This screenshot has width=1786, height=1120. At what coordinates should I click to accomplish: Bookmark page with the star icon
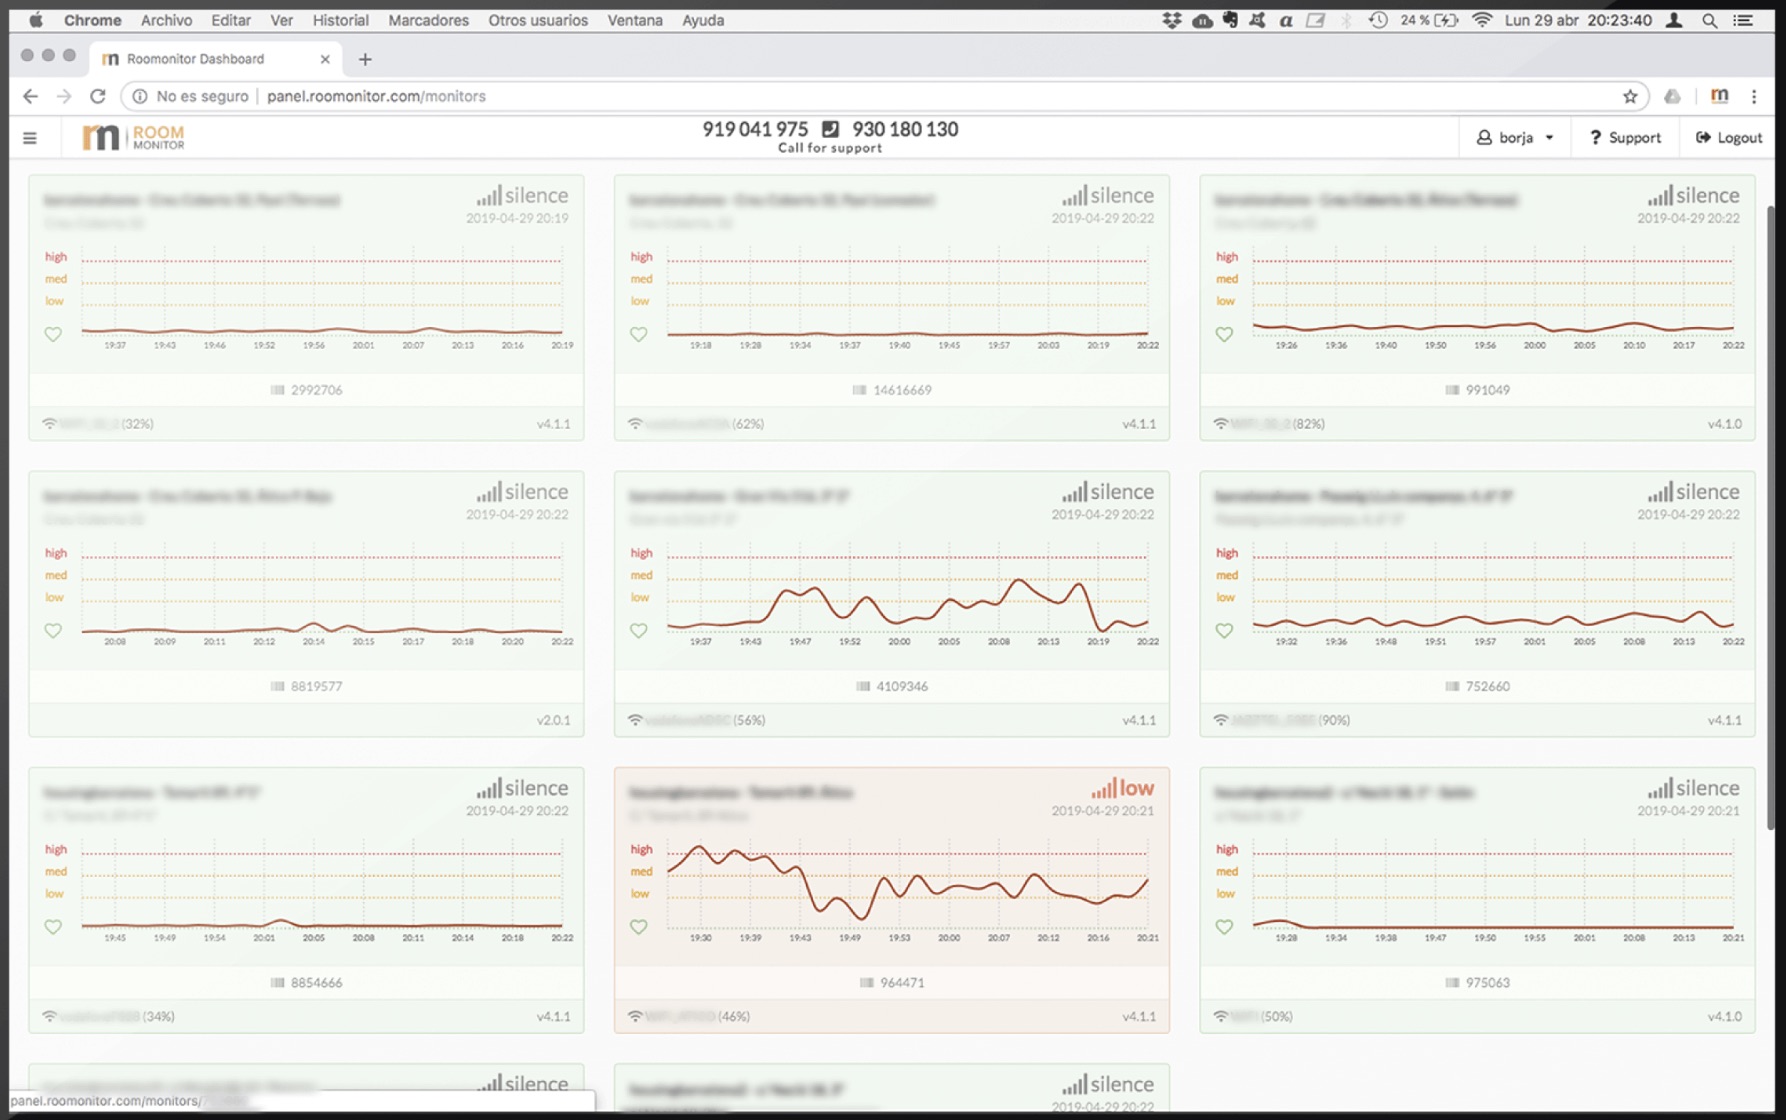[x=1630, y=96]
